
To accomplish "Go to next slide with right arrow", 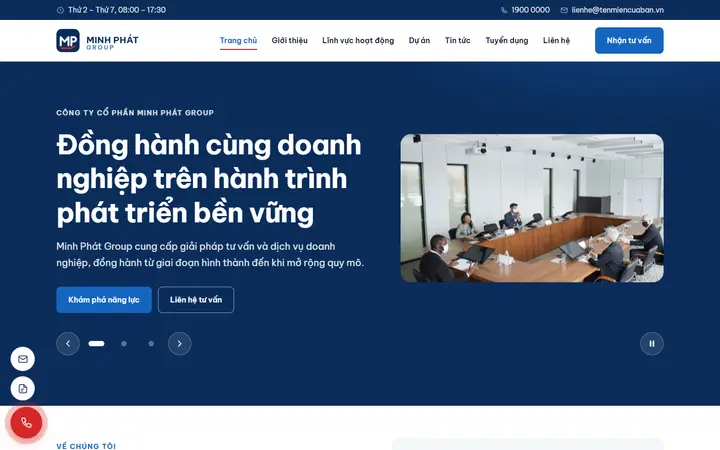I will tap(180, 343).
